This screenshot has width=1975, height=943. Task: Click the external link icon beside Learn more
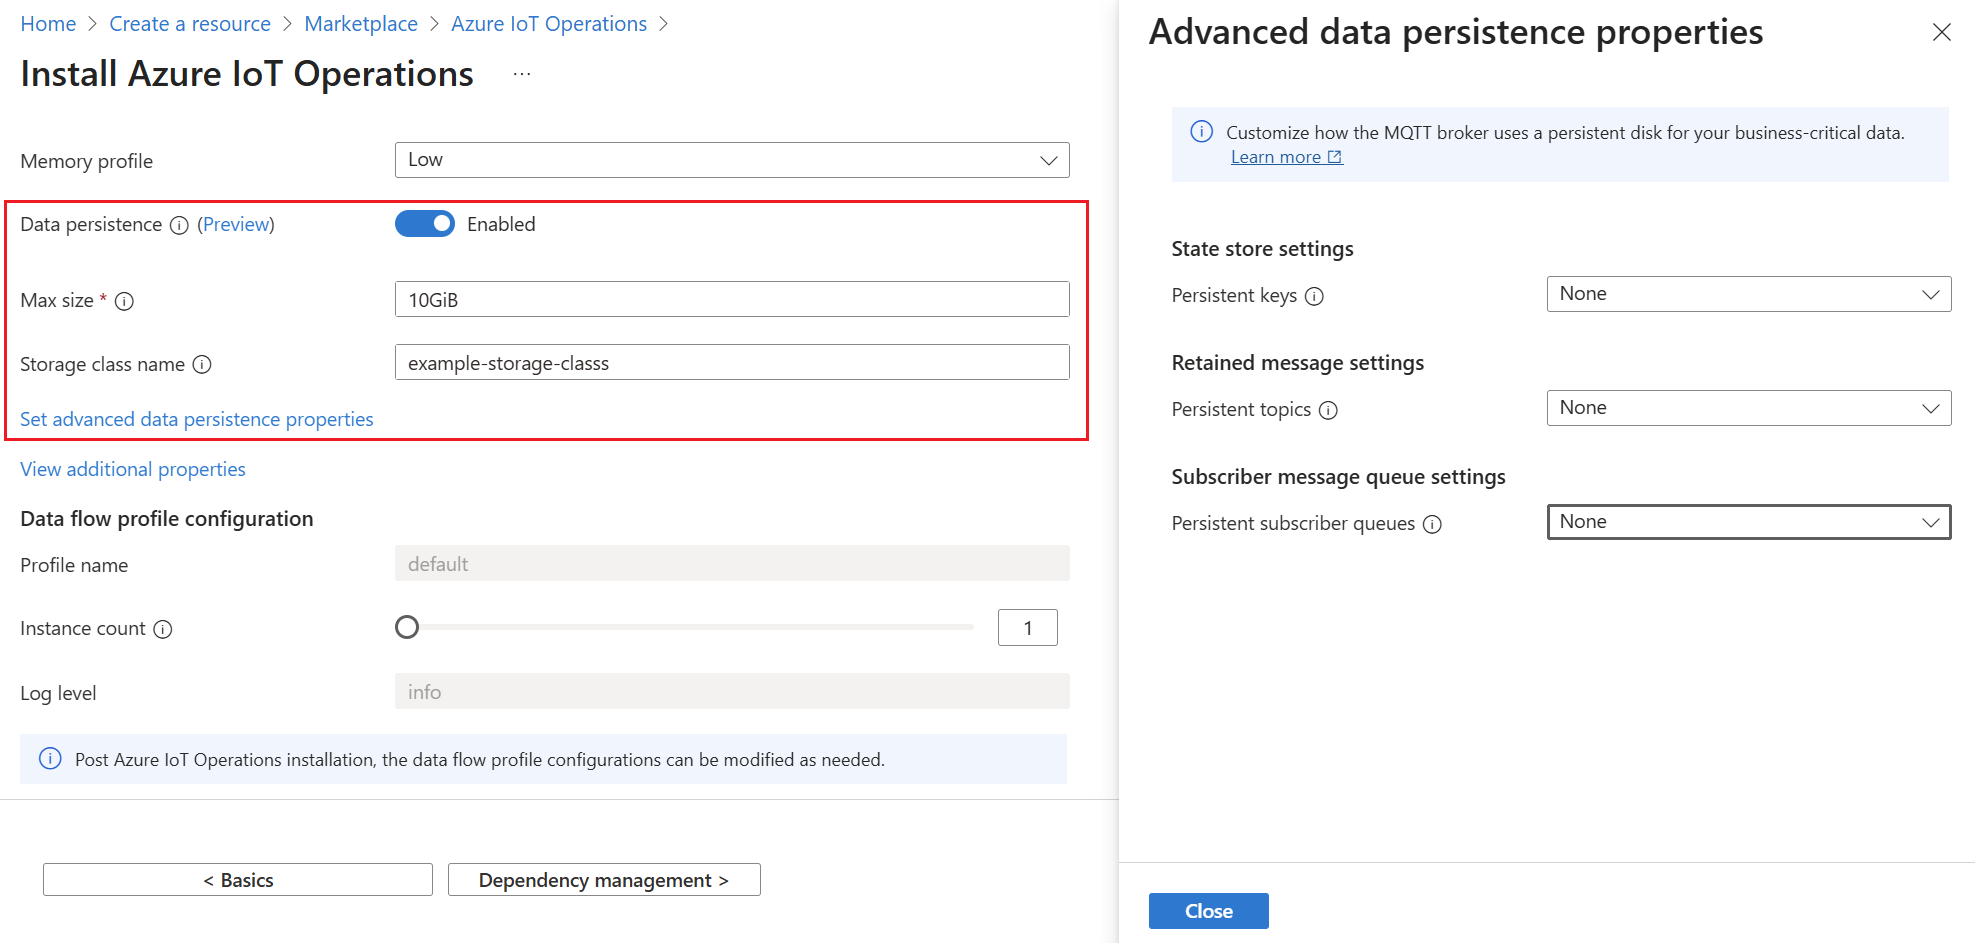pyautogui.click(x=1335, y=156)
